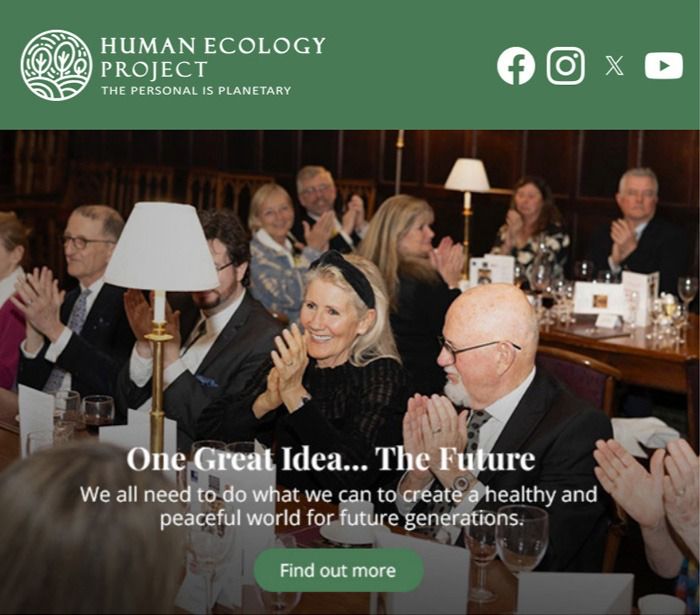Open the Instagram profile icon
Viewport: 700px width, 615px height.
566,66
